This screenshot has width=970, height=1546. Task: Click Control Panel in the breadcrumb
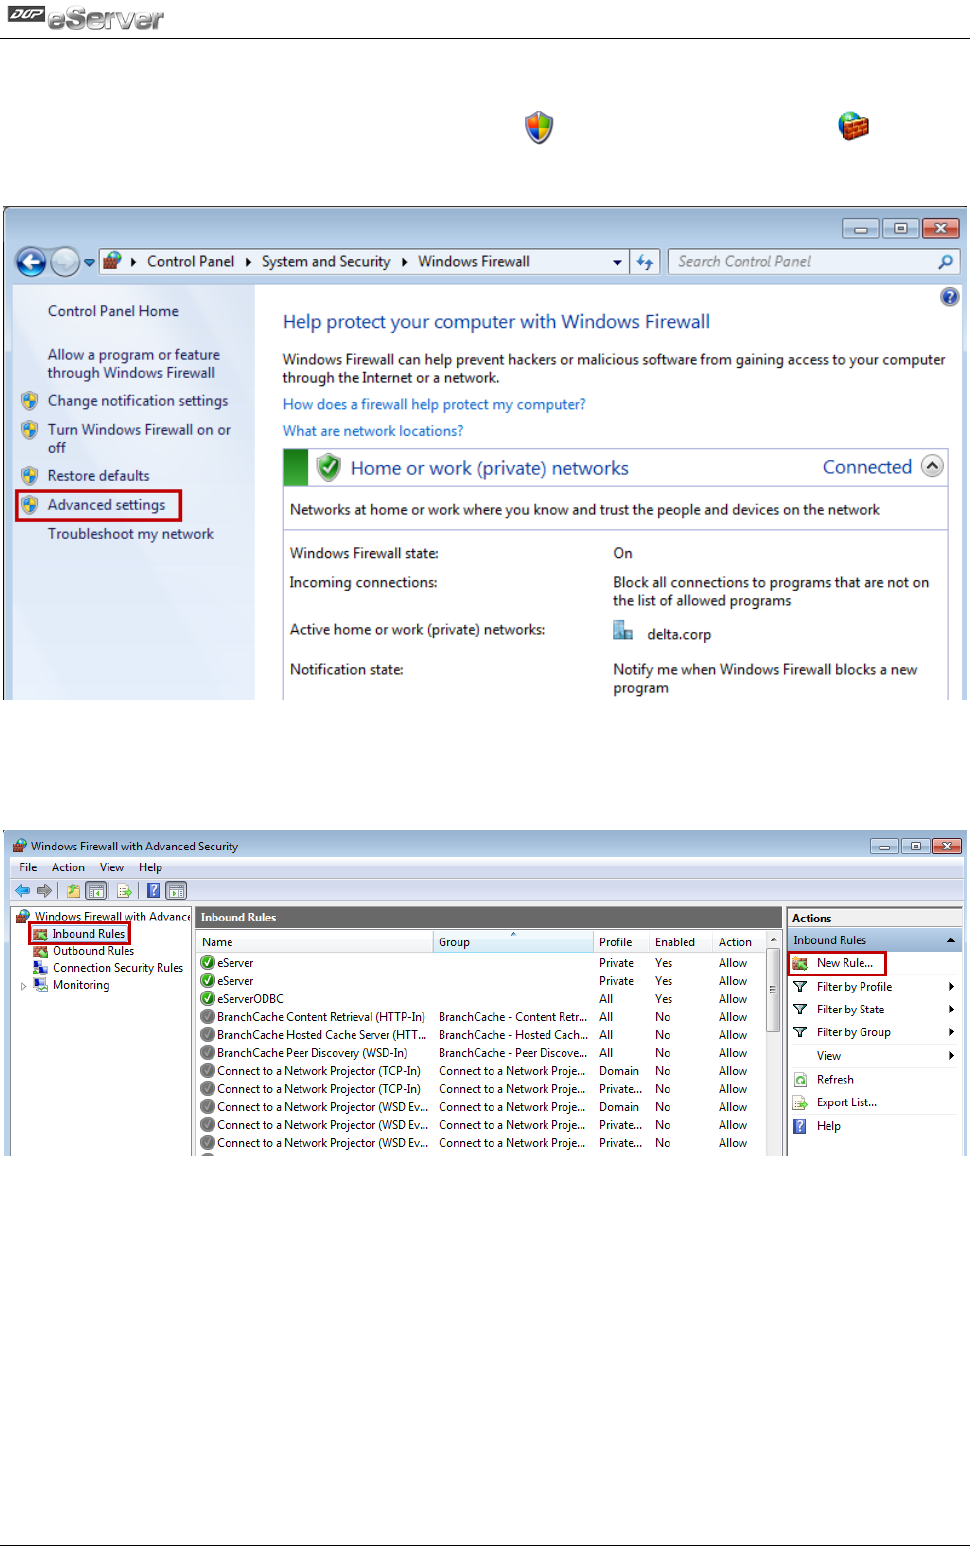pyautogui.click(x=190, y=262)
